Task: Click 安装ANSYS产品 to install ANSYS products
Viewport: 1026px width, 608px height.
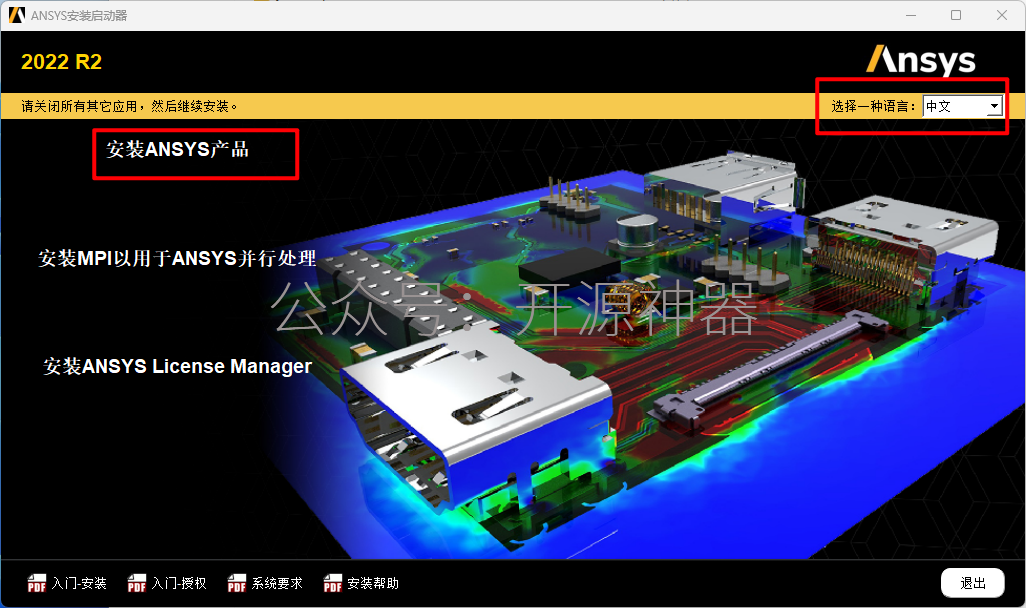Action: 177,149
